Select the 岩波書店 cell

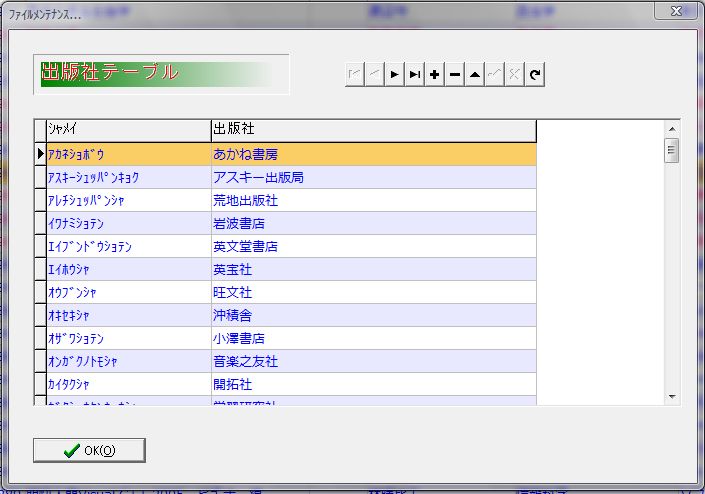(372, 223)
